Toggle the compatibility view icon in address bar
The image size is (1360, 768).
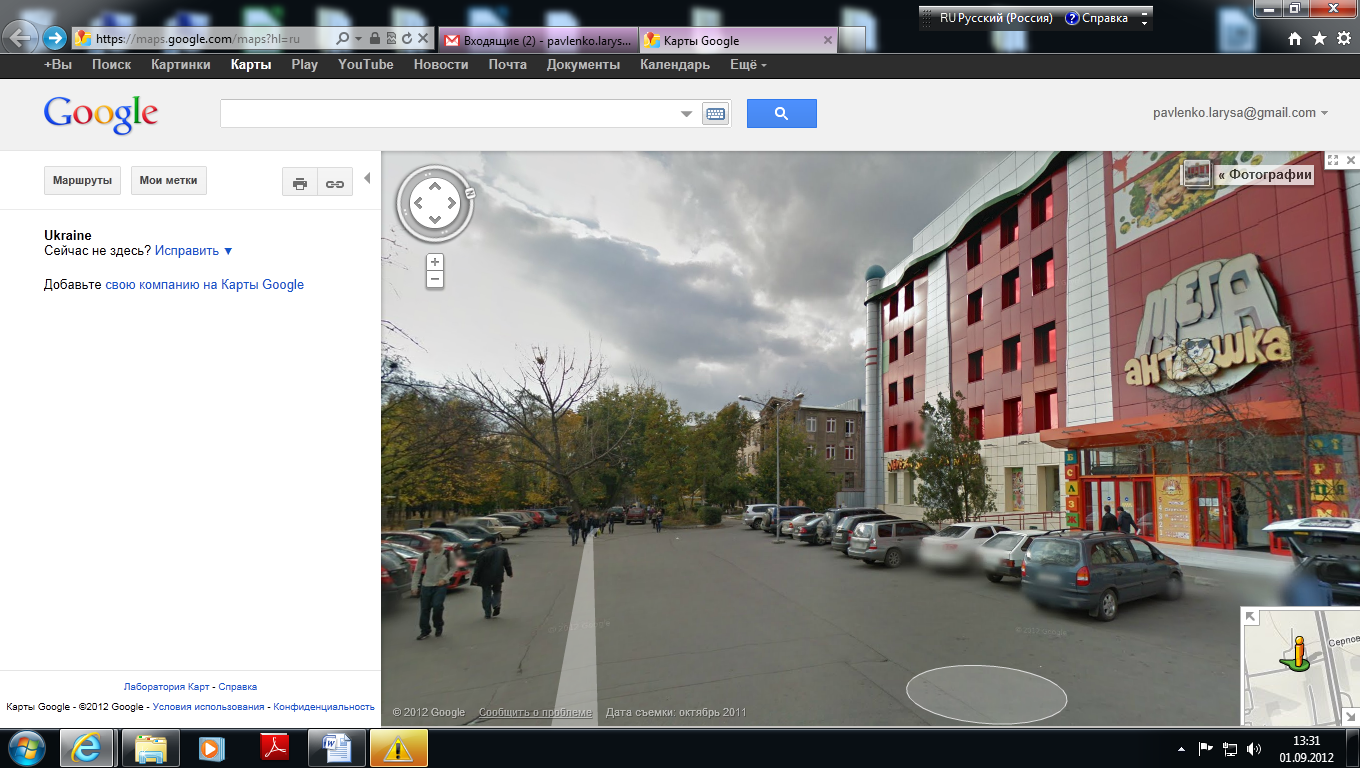coord(391,39)
